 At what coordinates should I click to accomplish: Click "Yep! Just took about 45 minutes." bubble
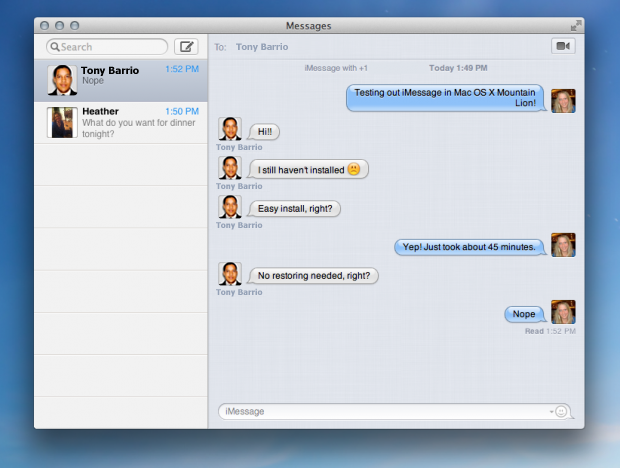(x=470, y=247)
